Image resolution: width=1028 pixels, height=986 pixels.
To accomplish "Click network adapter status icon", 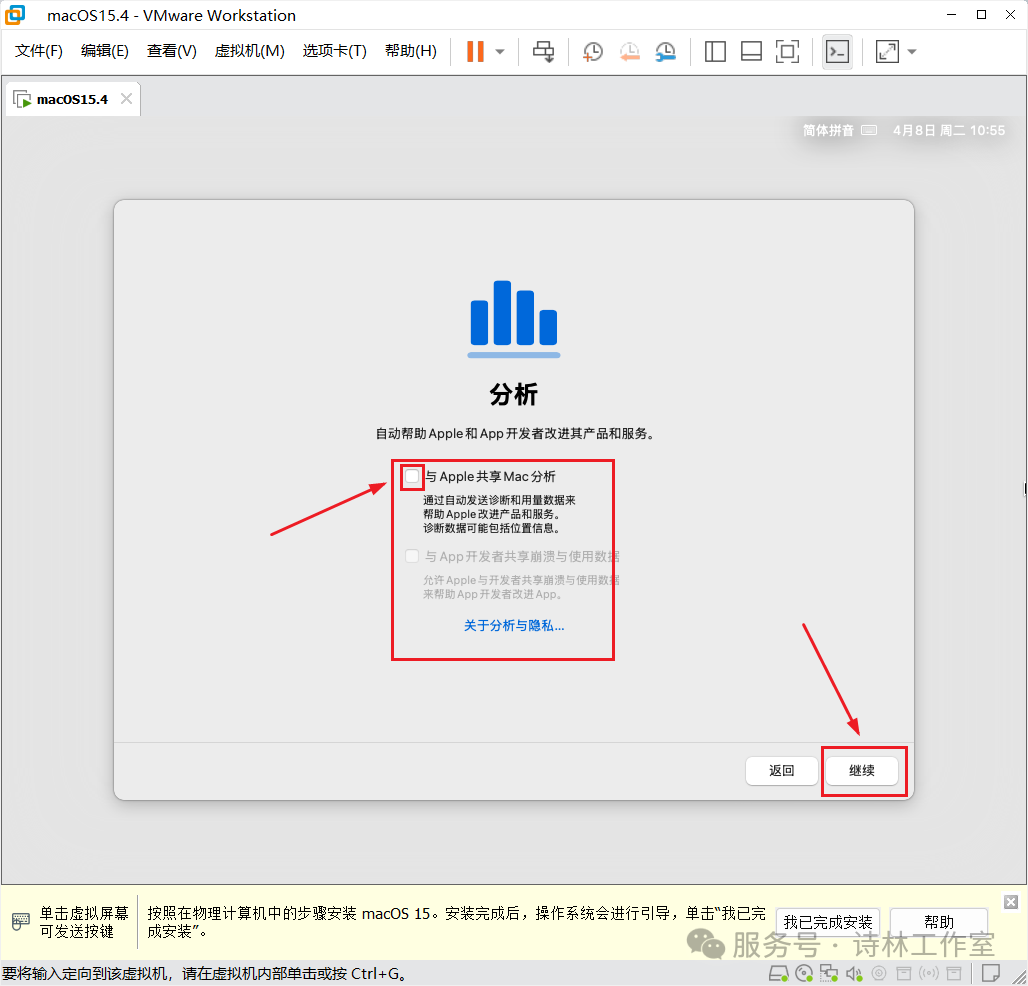I will [x=829, y=974].
